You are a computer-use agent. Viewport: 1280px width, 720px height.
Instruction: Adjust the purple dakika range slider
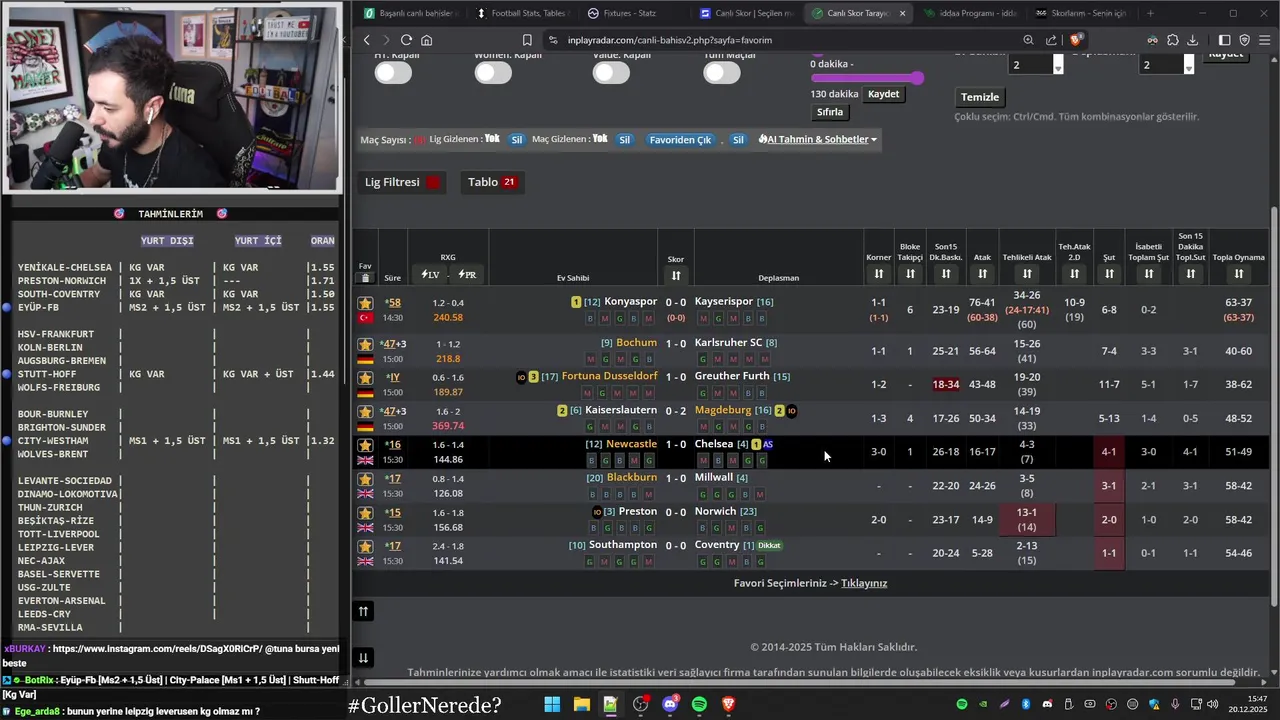[866, 78]
